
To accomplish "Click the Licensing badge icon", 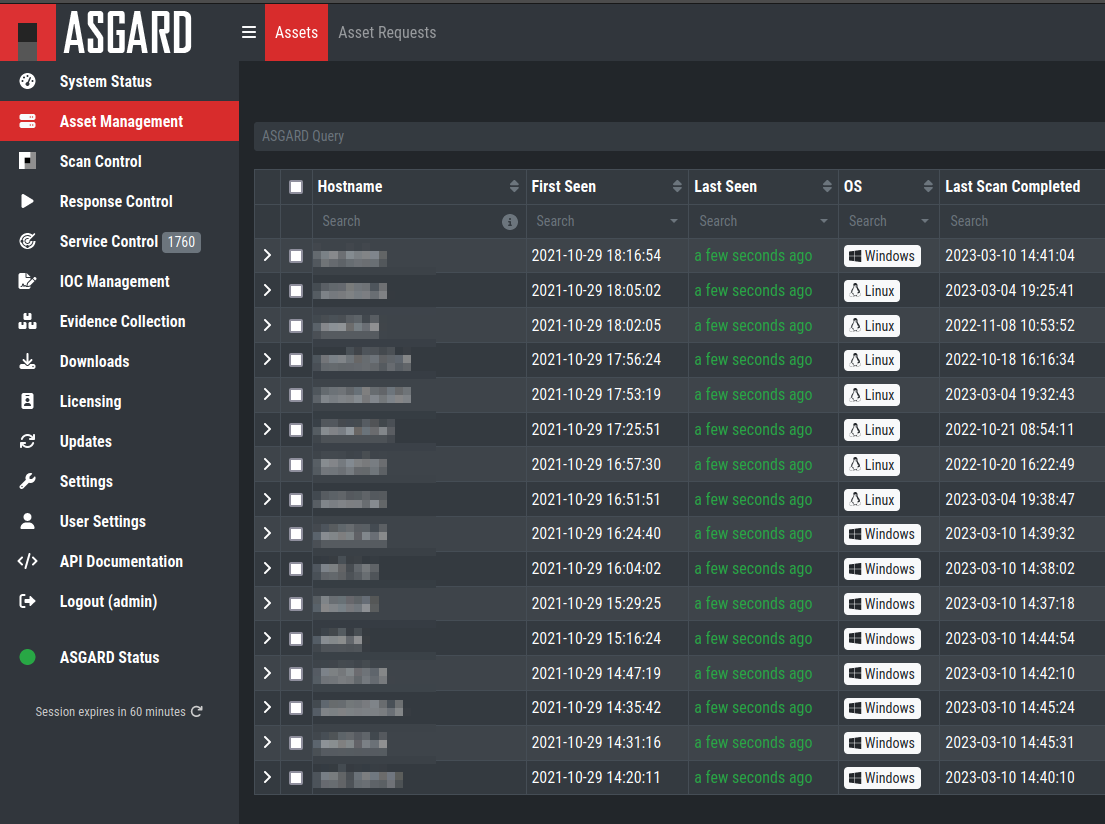I will coord(27,401).
